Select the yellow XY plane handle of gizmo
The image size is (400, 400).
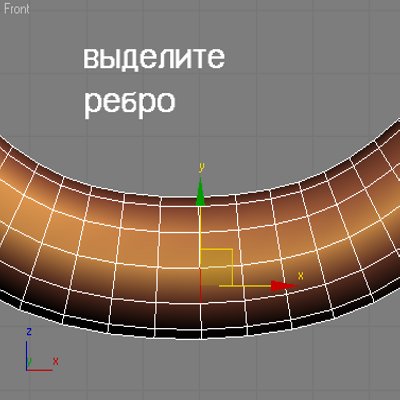(216, 267)
